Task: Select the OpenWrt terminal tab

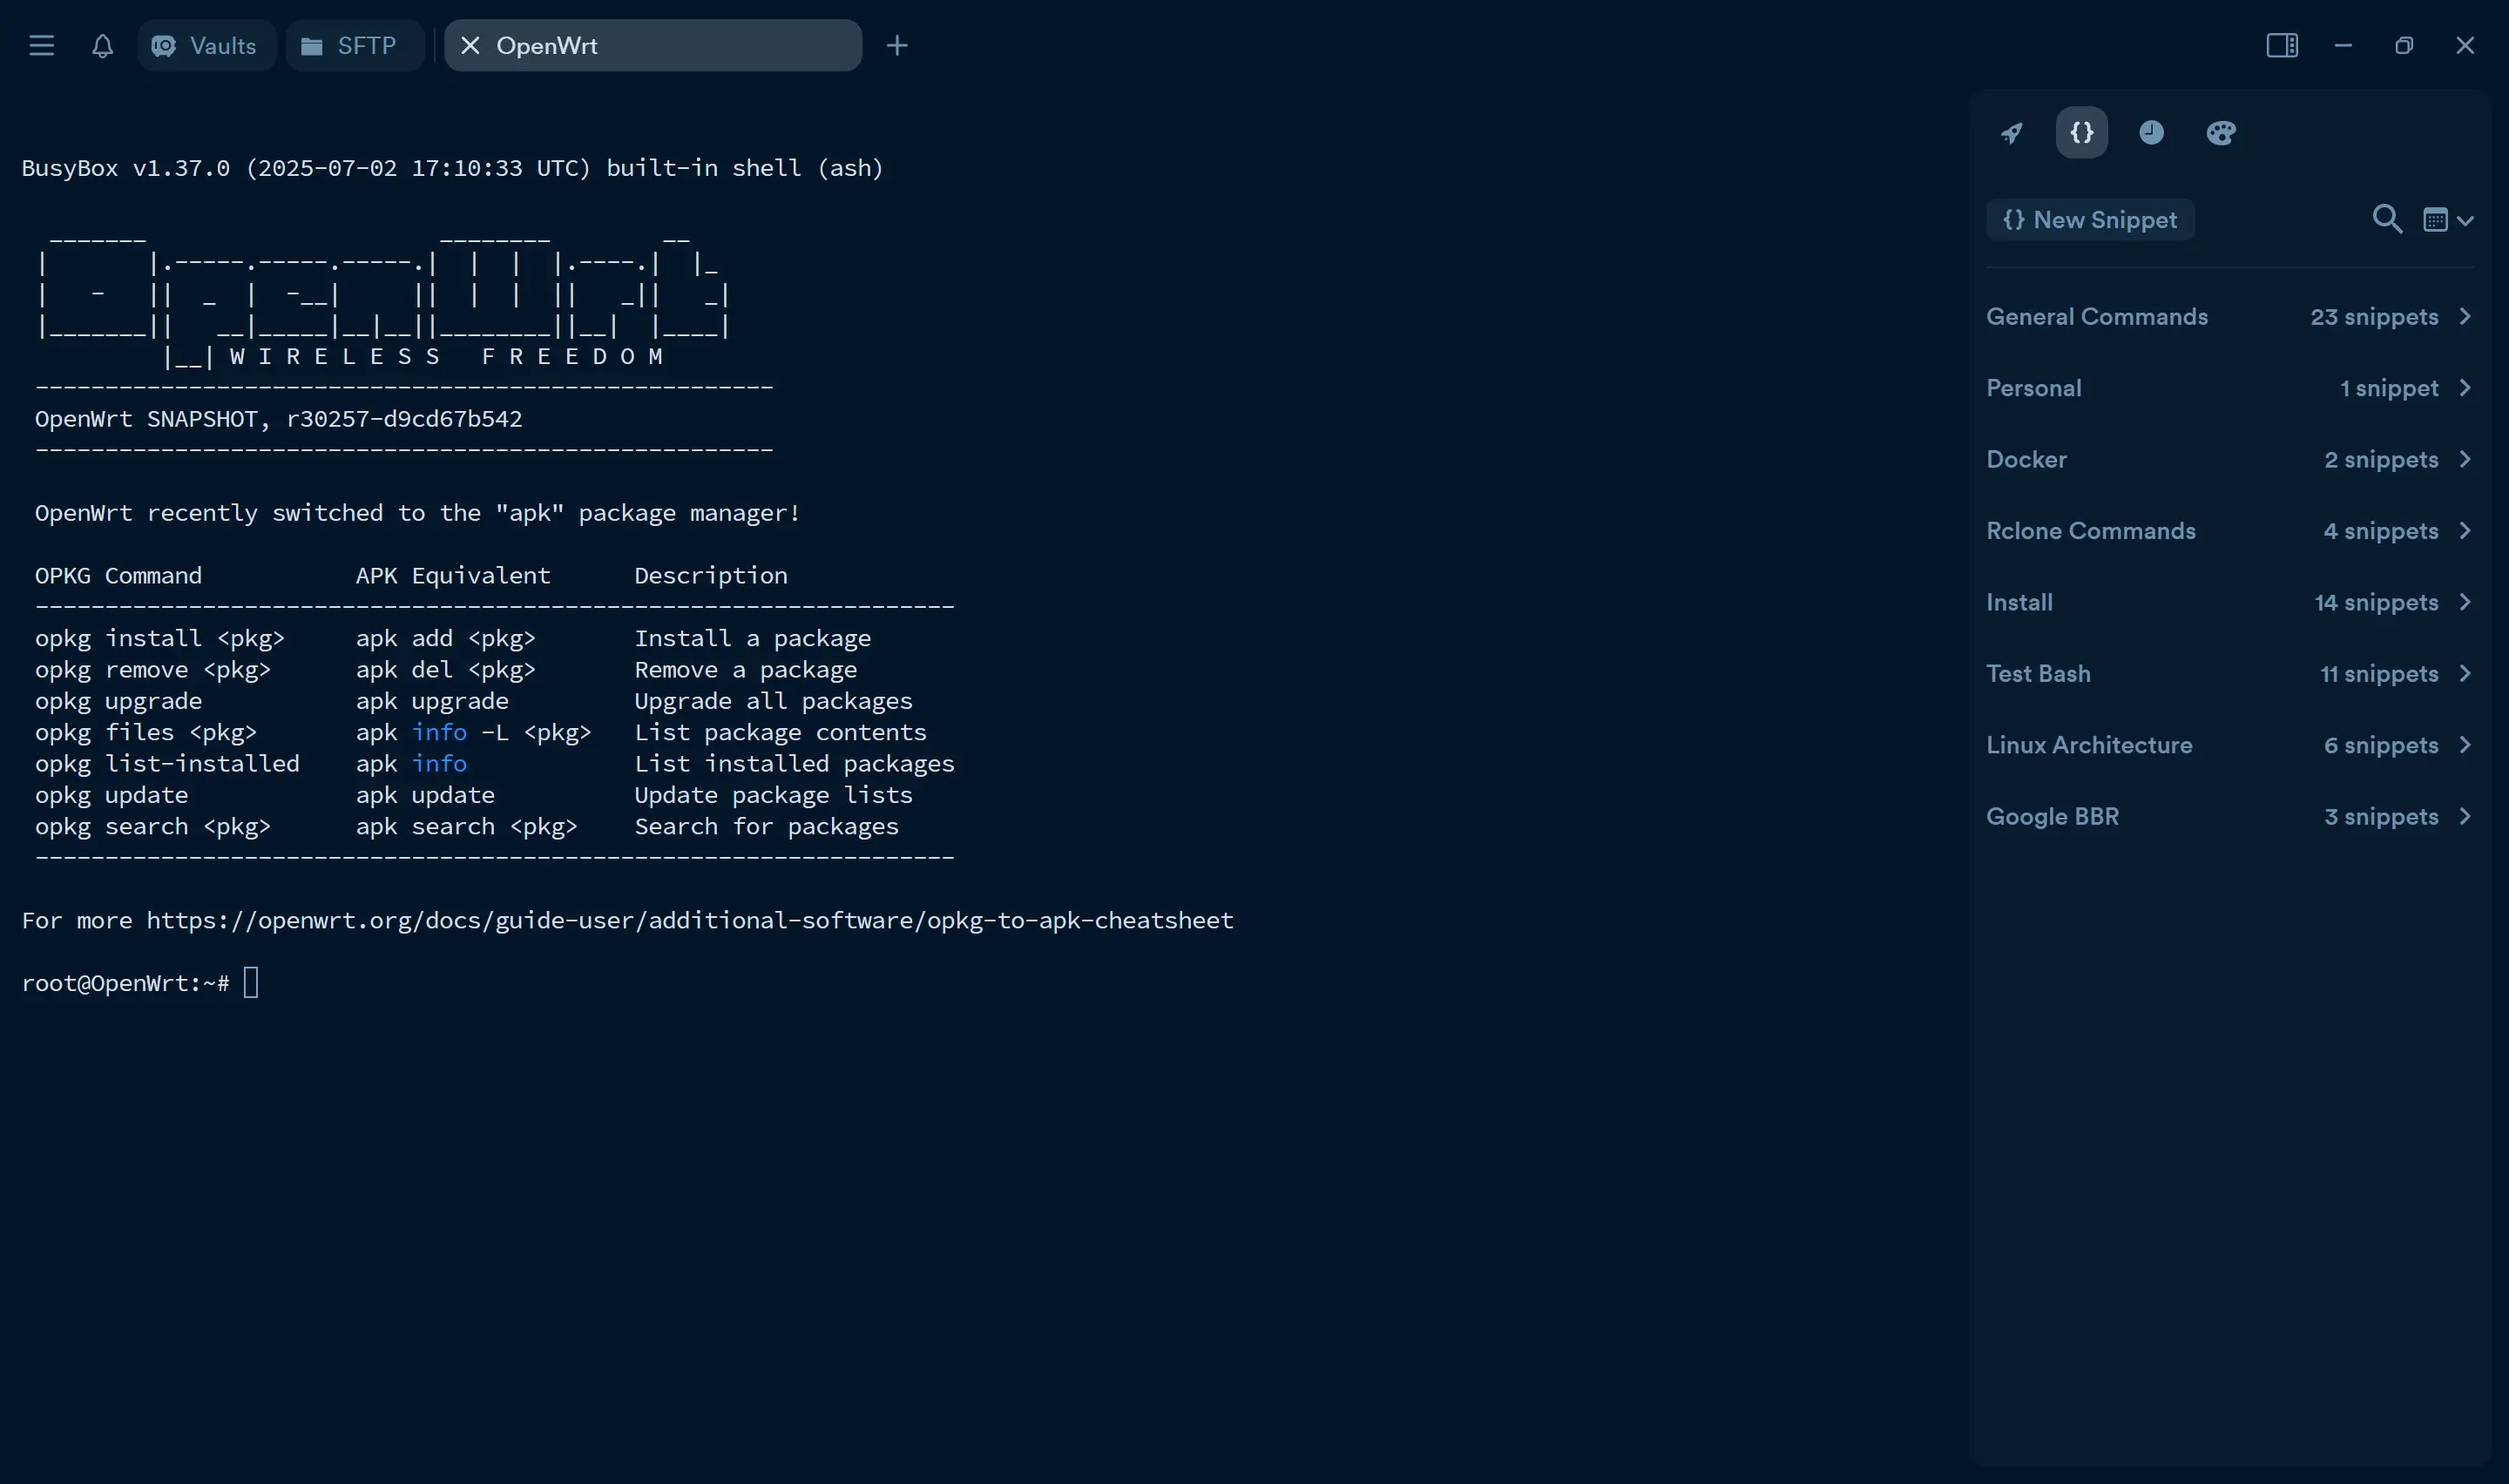Action: point(653,45)
